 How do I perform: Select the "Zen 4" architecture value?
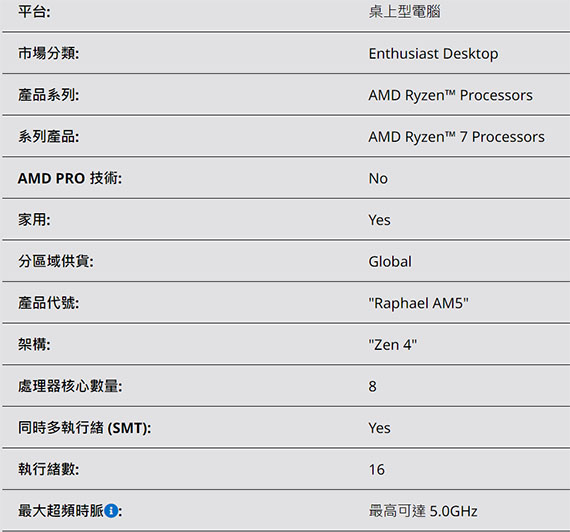coord(393,345)
